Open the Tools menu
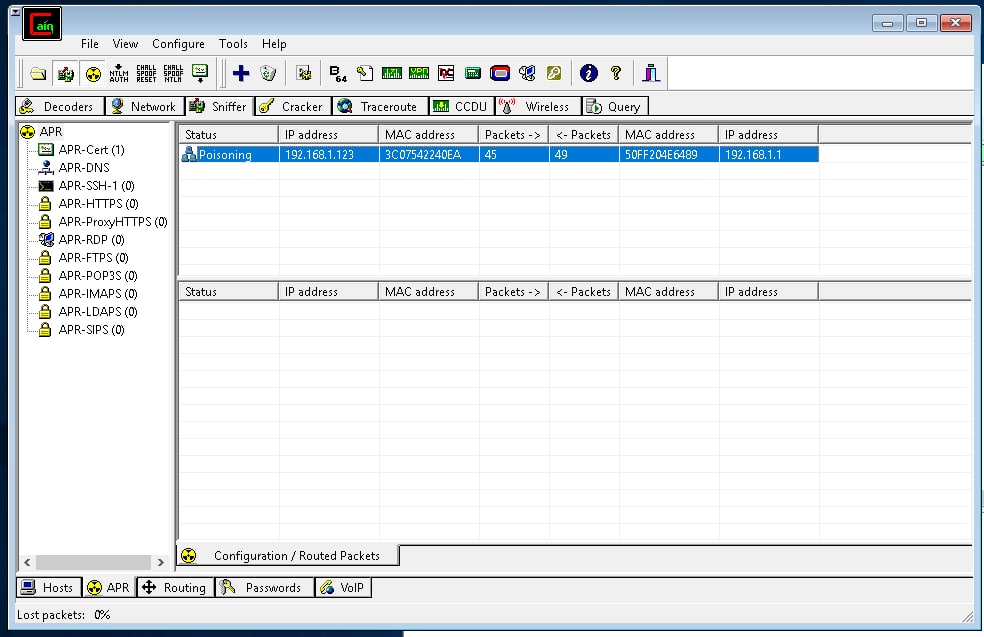The height and width of the screenshot is (637, 984). coord(233,44)
